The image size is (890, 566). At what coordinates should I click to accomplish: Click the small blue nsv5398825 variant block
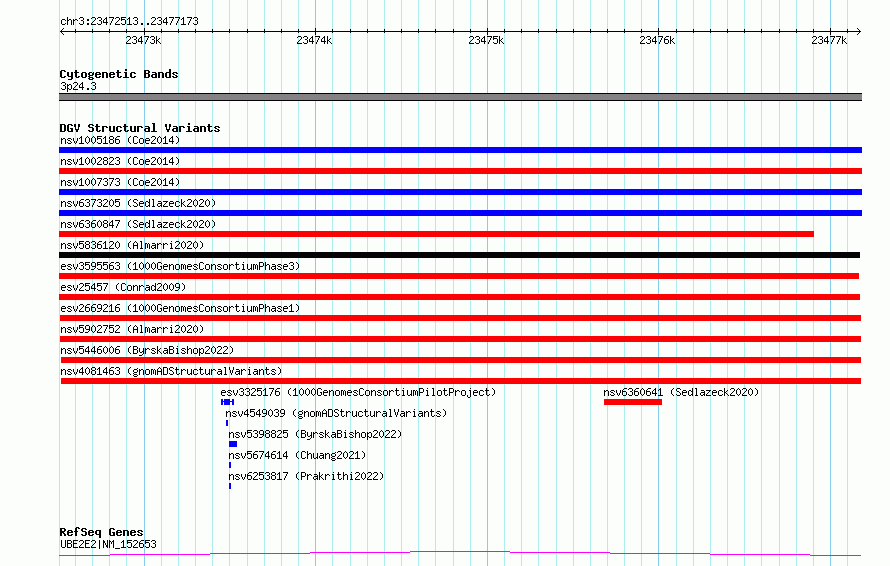tap(233, 444)
